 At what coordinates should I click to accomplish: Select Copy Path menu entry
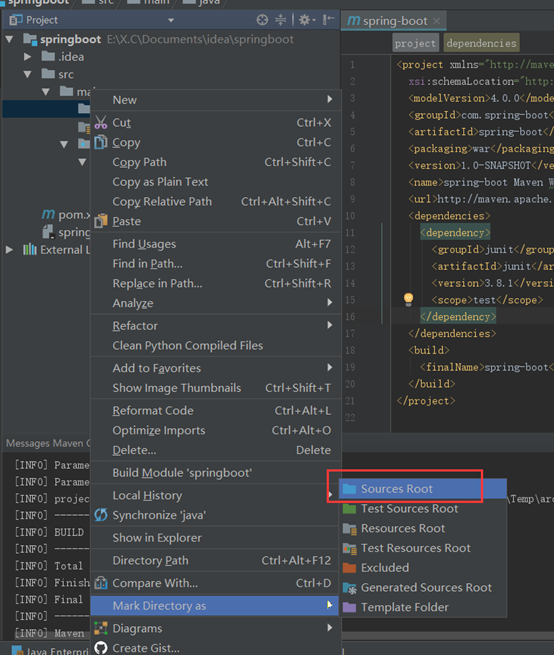tap(216, 162)
